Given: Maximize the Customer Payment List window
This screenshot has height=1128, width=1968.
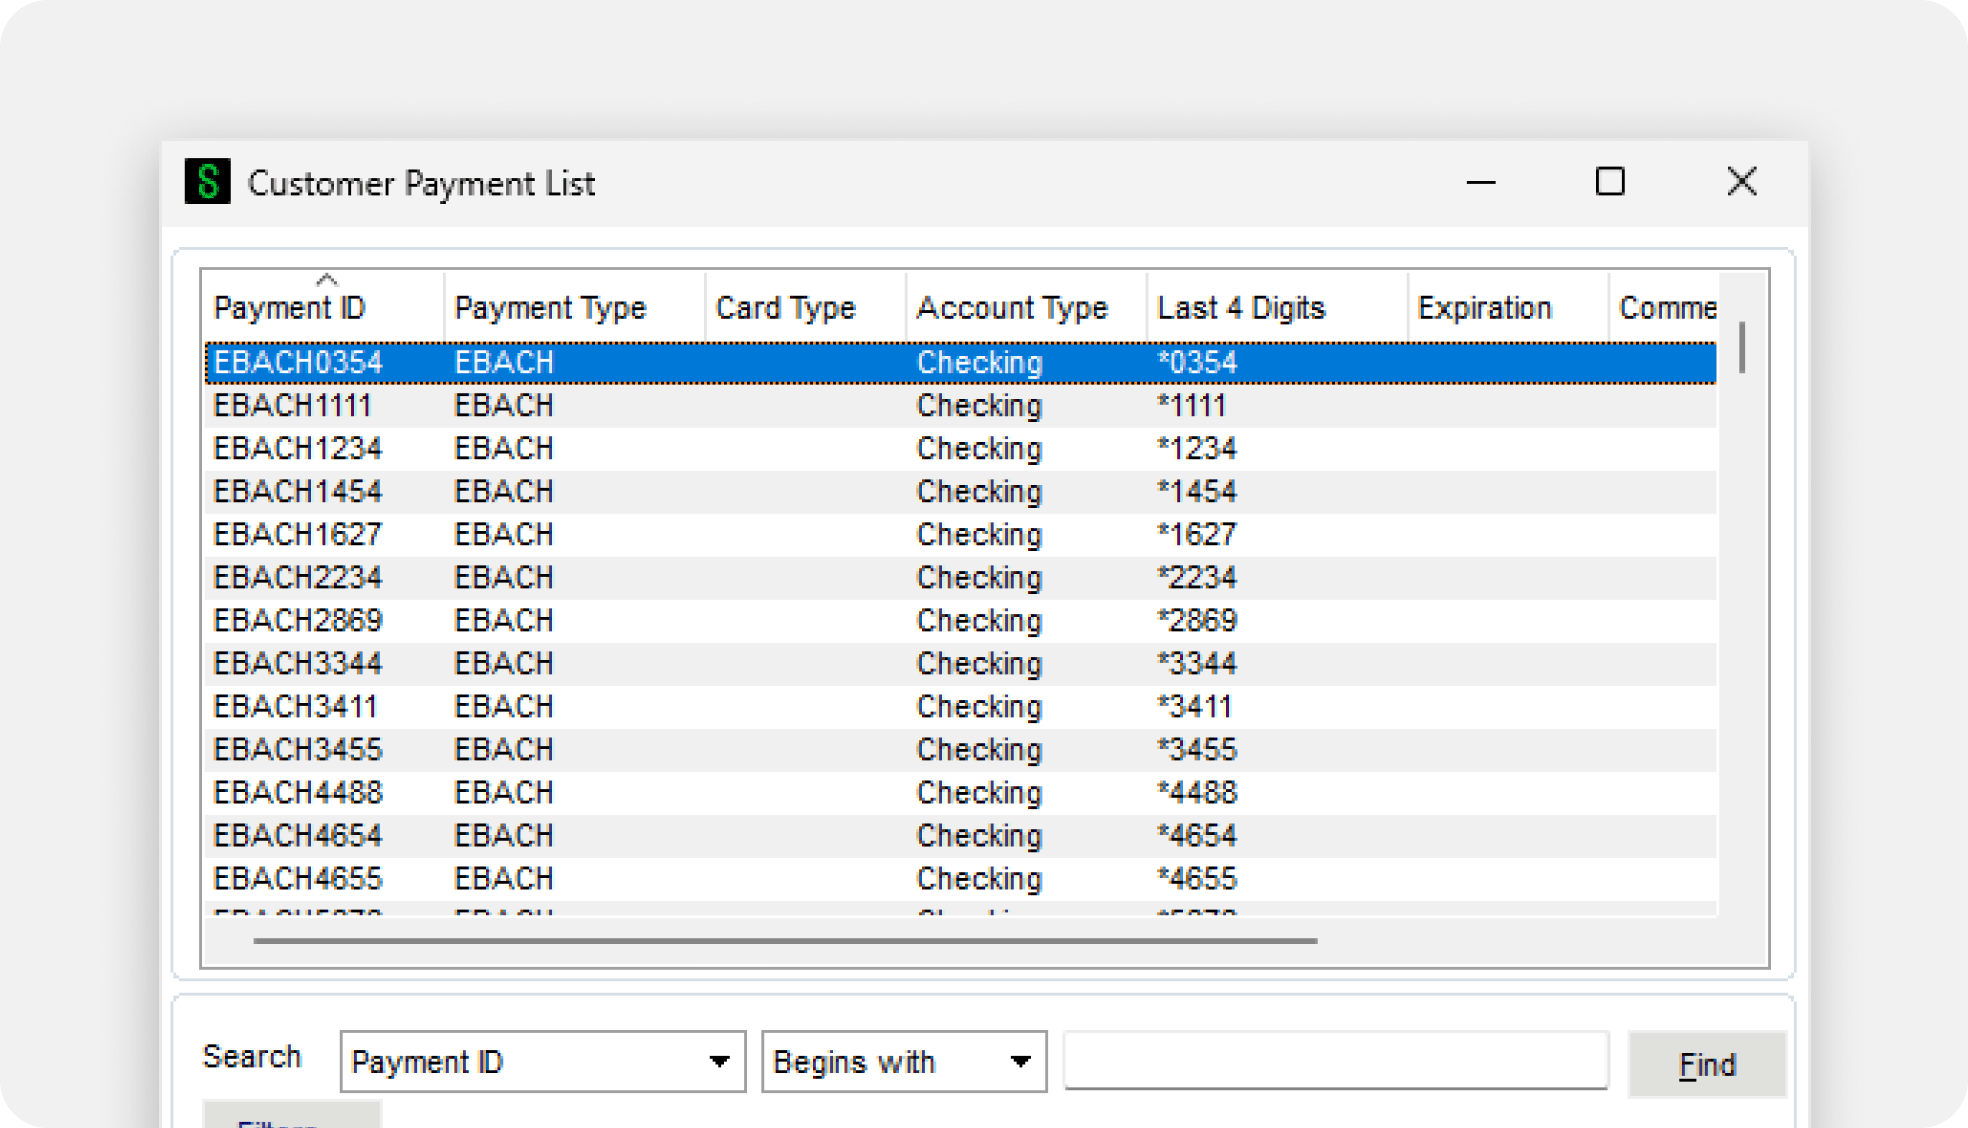Looking at the screenshot, I should (1609, 182).
